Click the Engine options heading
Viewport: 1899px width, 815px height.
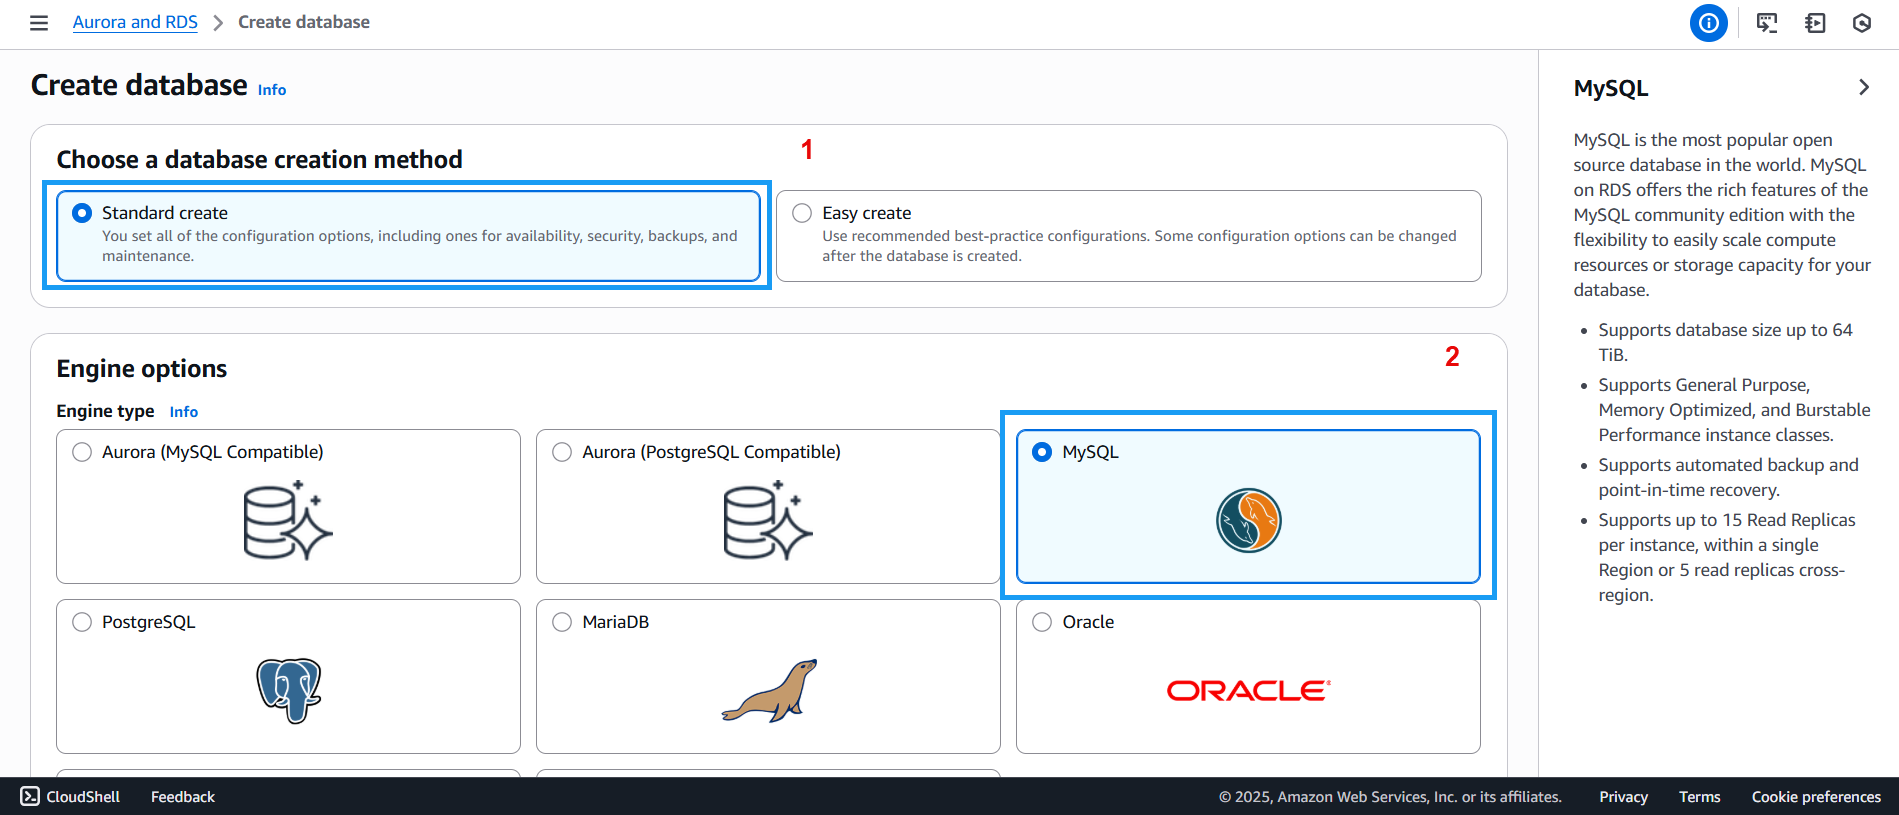tap(142, 369)
